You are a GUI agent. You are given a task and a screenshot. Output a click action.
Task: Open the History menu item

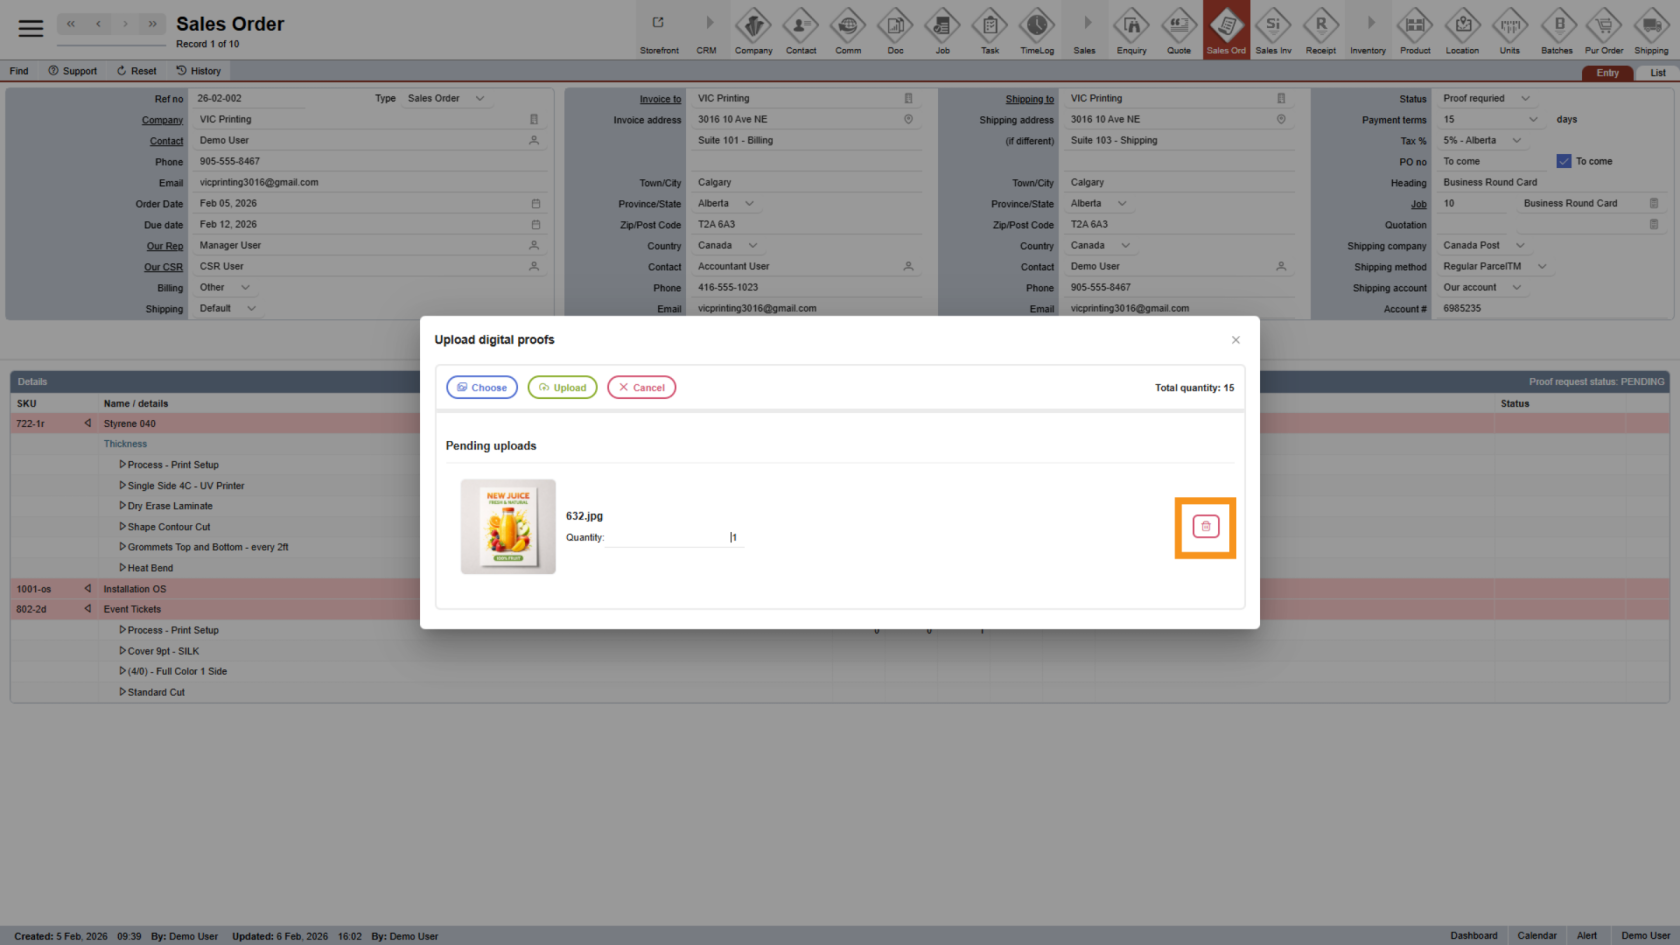198,71
